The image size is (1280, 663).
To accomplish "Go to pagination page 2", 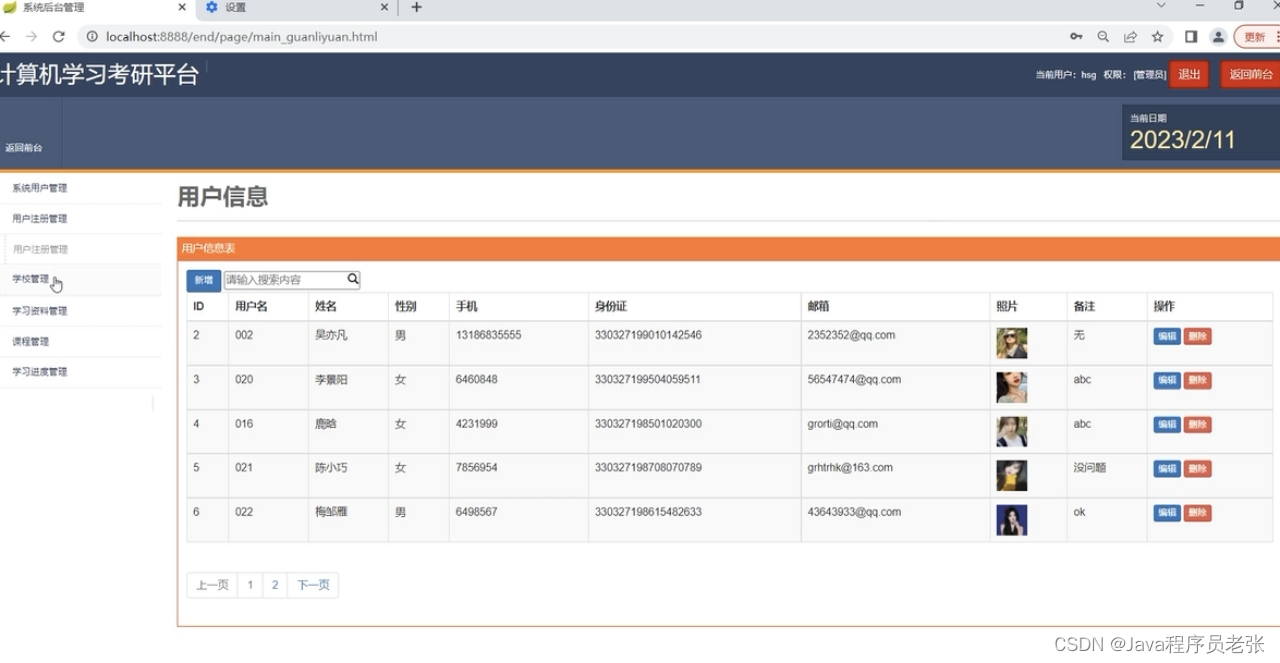I will click(x=275, y=585).
